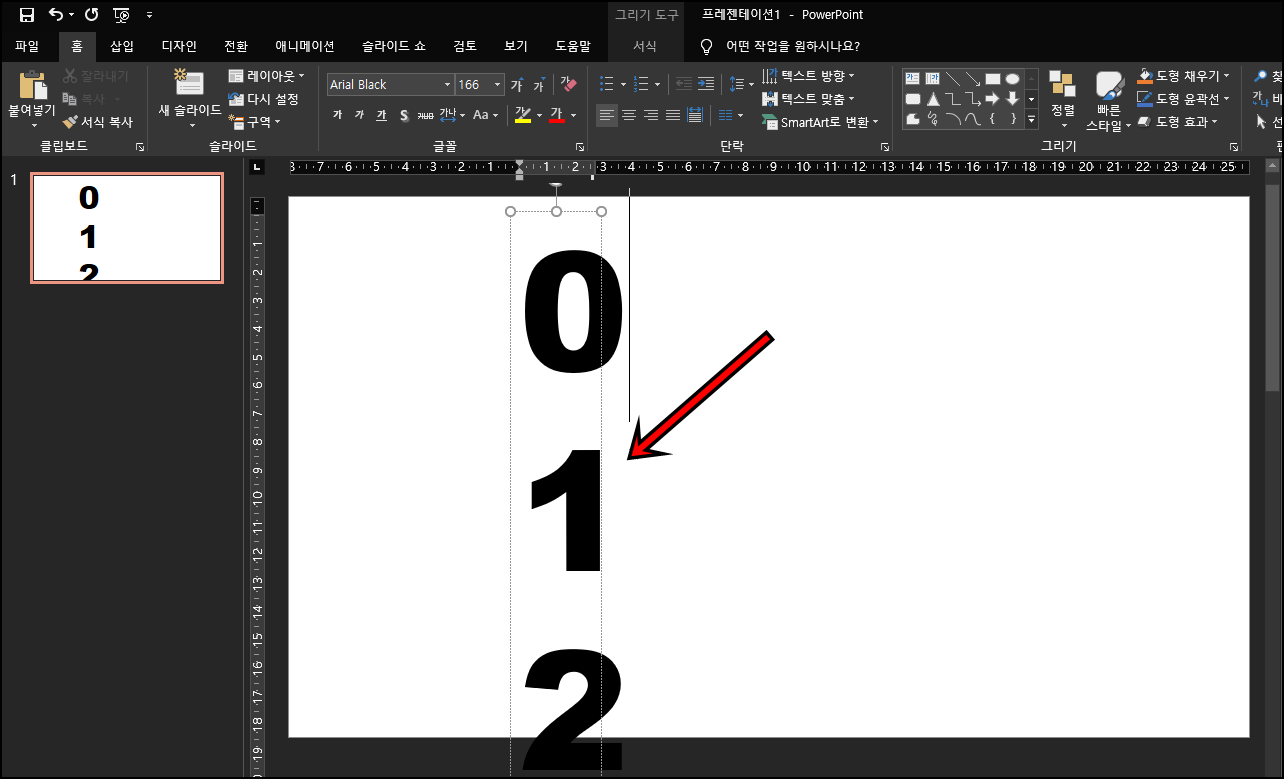Select the right arrow shape in the shapes gallery
Image resolution: width=1284 pixels, height=779 pixels.
pyautogui.click(x=993, y=98)
